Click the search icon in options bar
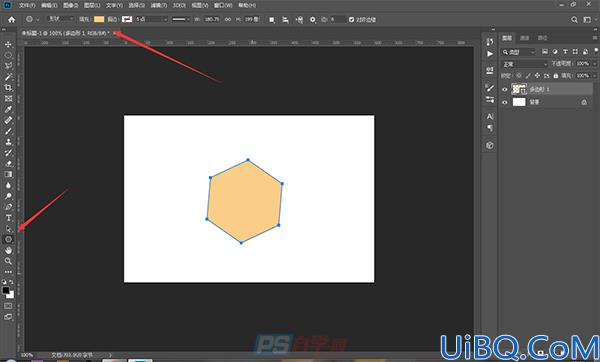Image resolution: width=600 pixels, height=362 pixels. [574, 20]
